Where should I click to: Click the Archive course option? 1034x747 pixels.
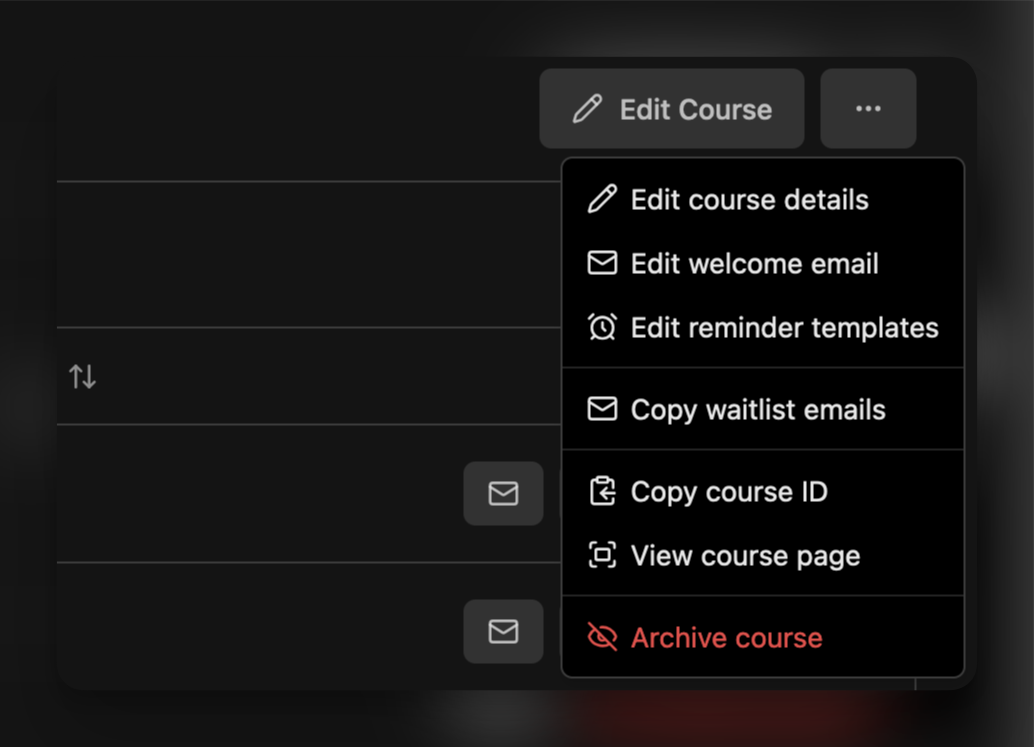[726, 637]
